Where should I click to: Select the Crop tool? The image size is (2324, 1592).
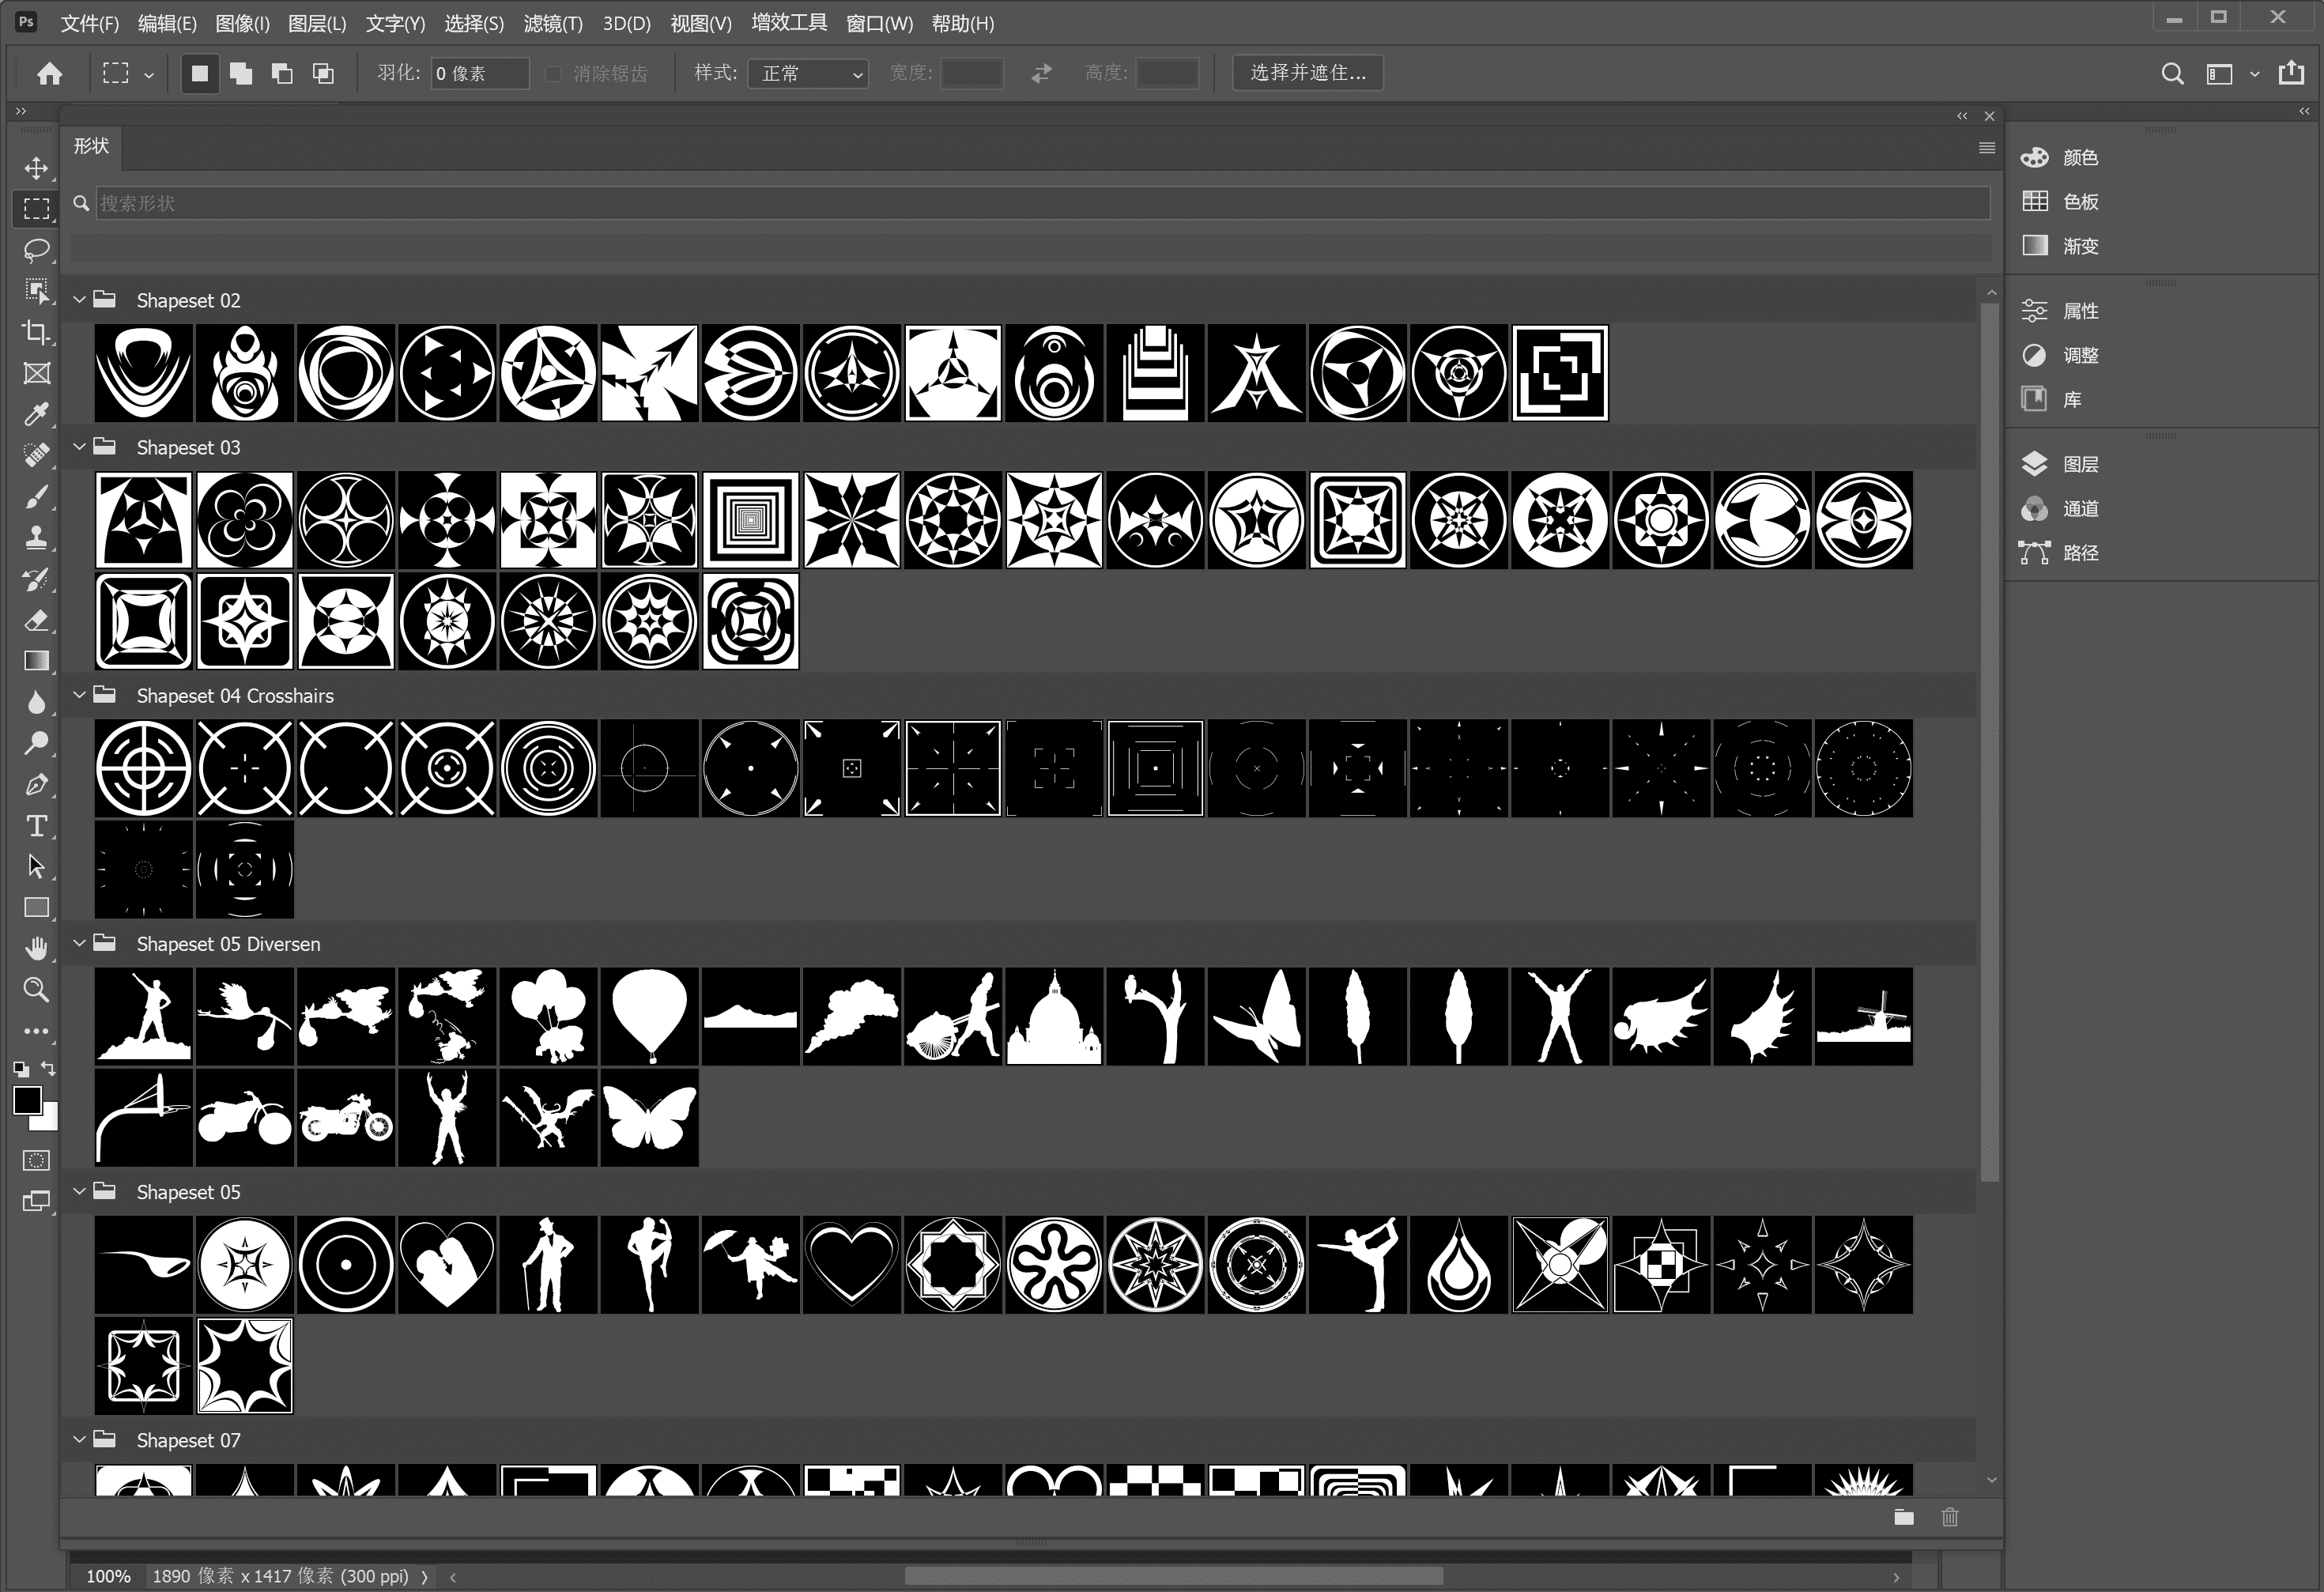point(37,332)
